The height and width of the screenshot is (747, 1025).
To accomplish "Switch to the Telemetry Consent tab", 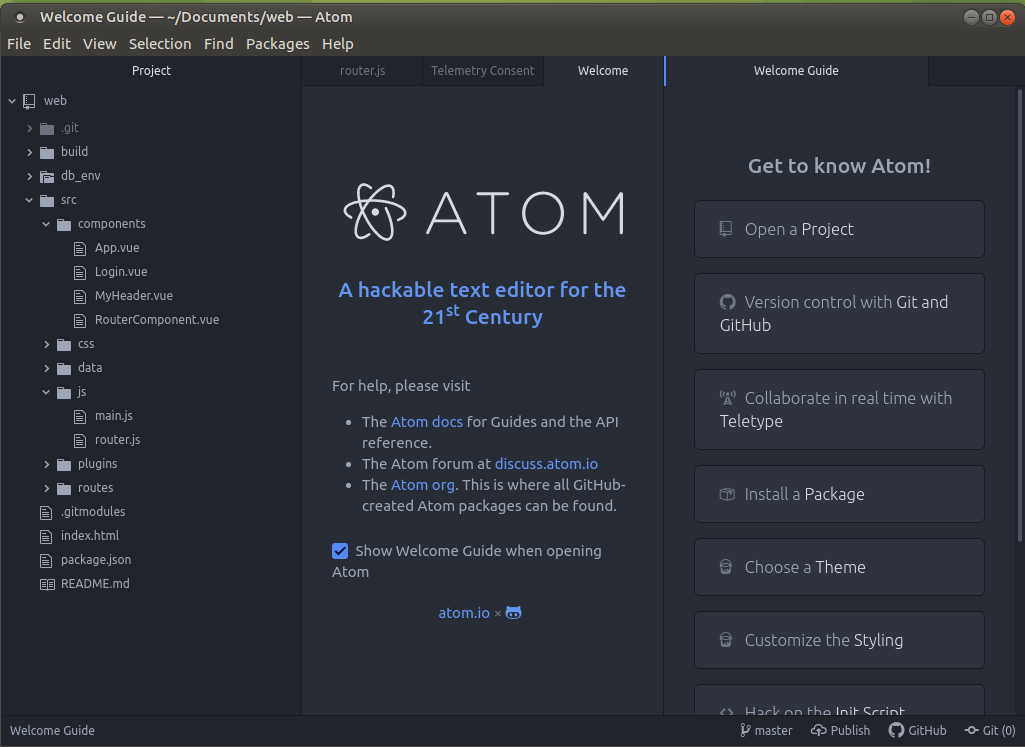I will click(x=482, y=71).
